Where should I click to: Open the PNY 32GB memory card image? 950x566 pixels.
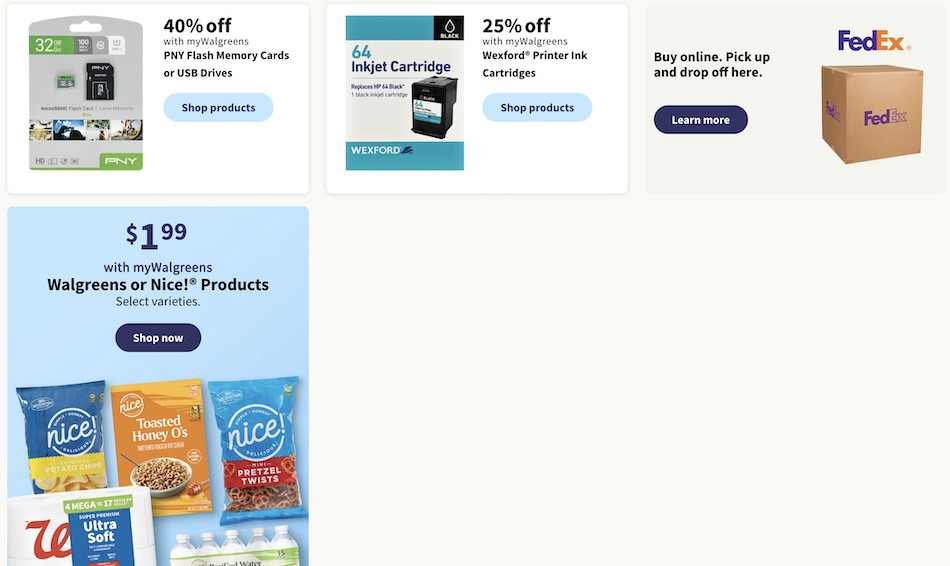85,93
